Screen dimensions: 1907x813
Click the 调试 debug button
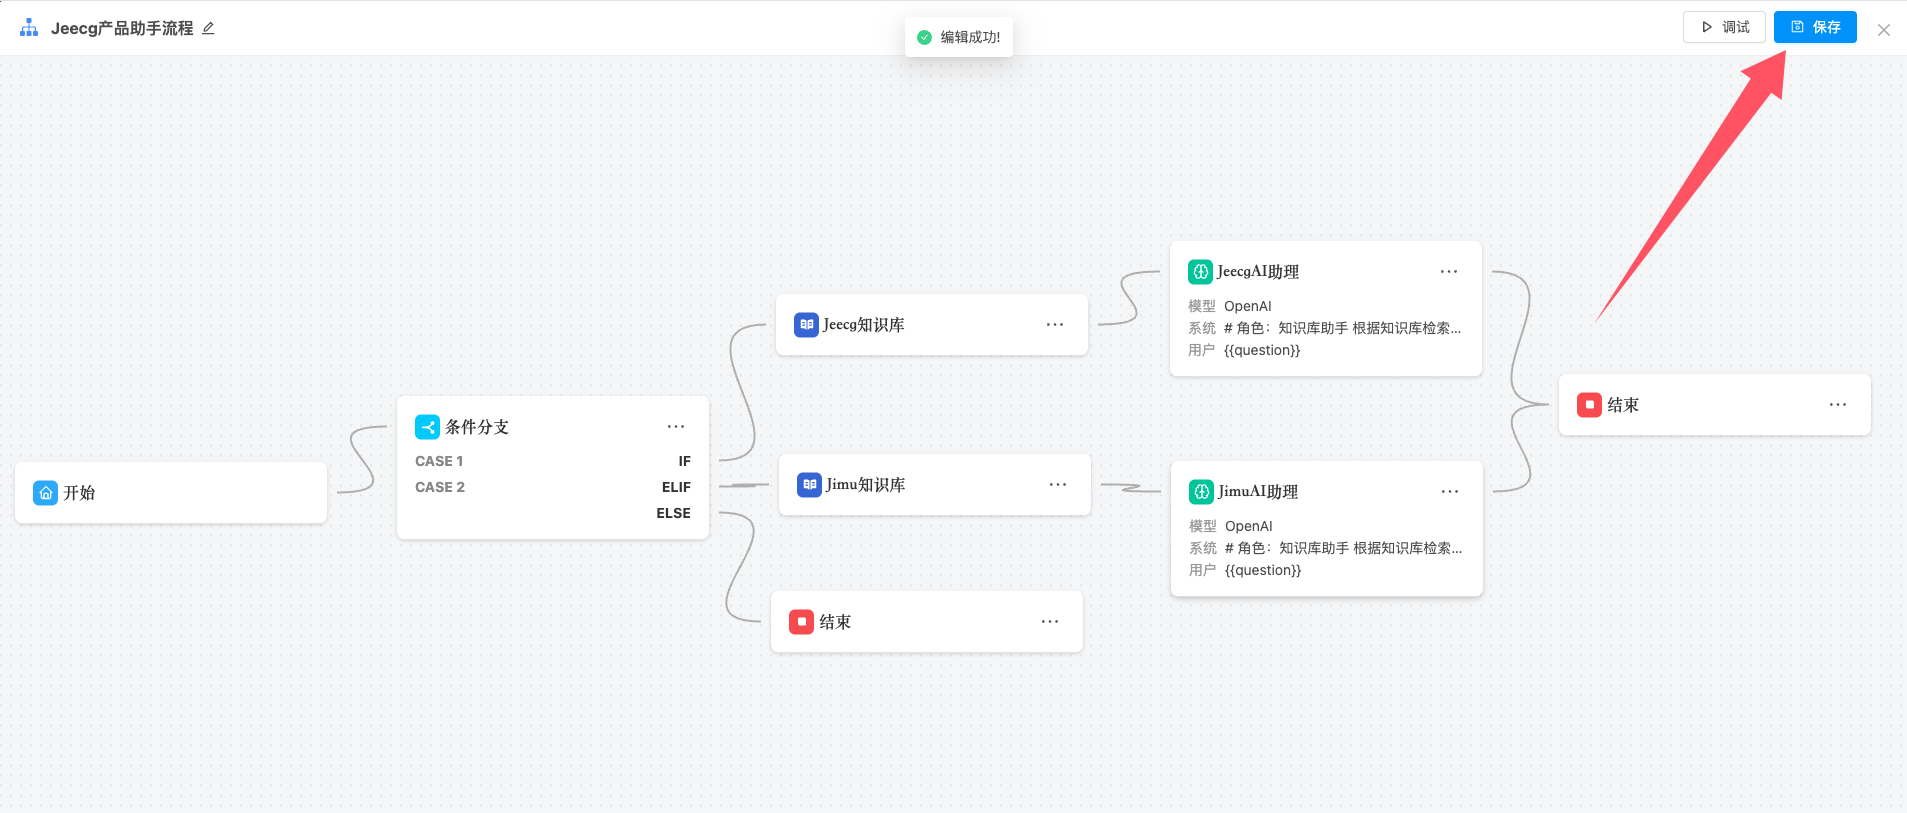(1724, 27)
